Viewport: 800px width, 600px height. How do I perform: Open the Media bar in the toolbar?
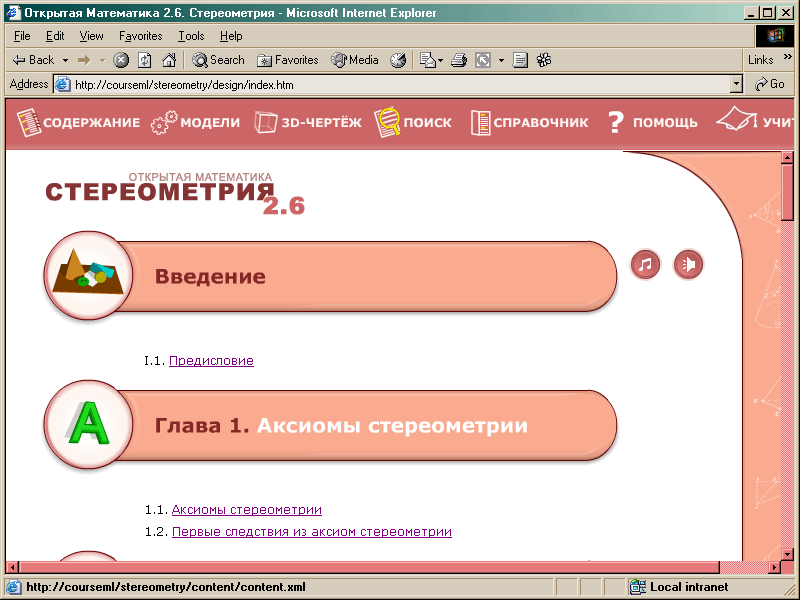click(x=355, y=60)
